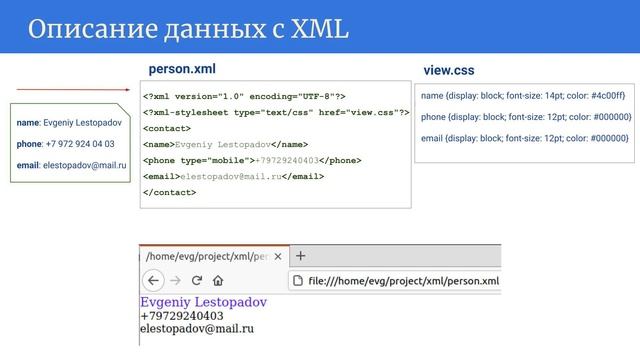This screenshot has width=640, height=360.
Task: Click the card line email: elestopadov@mail.ru
Action: tap(71, 165)
